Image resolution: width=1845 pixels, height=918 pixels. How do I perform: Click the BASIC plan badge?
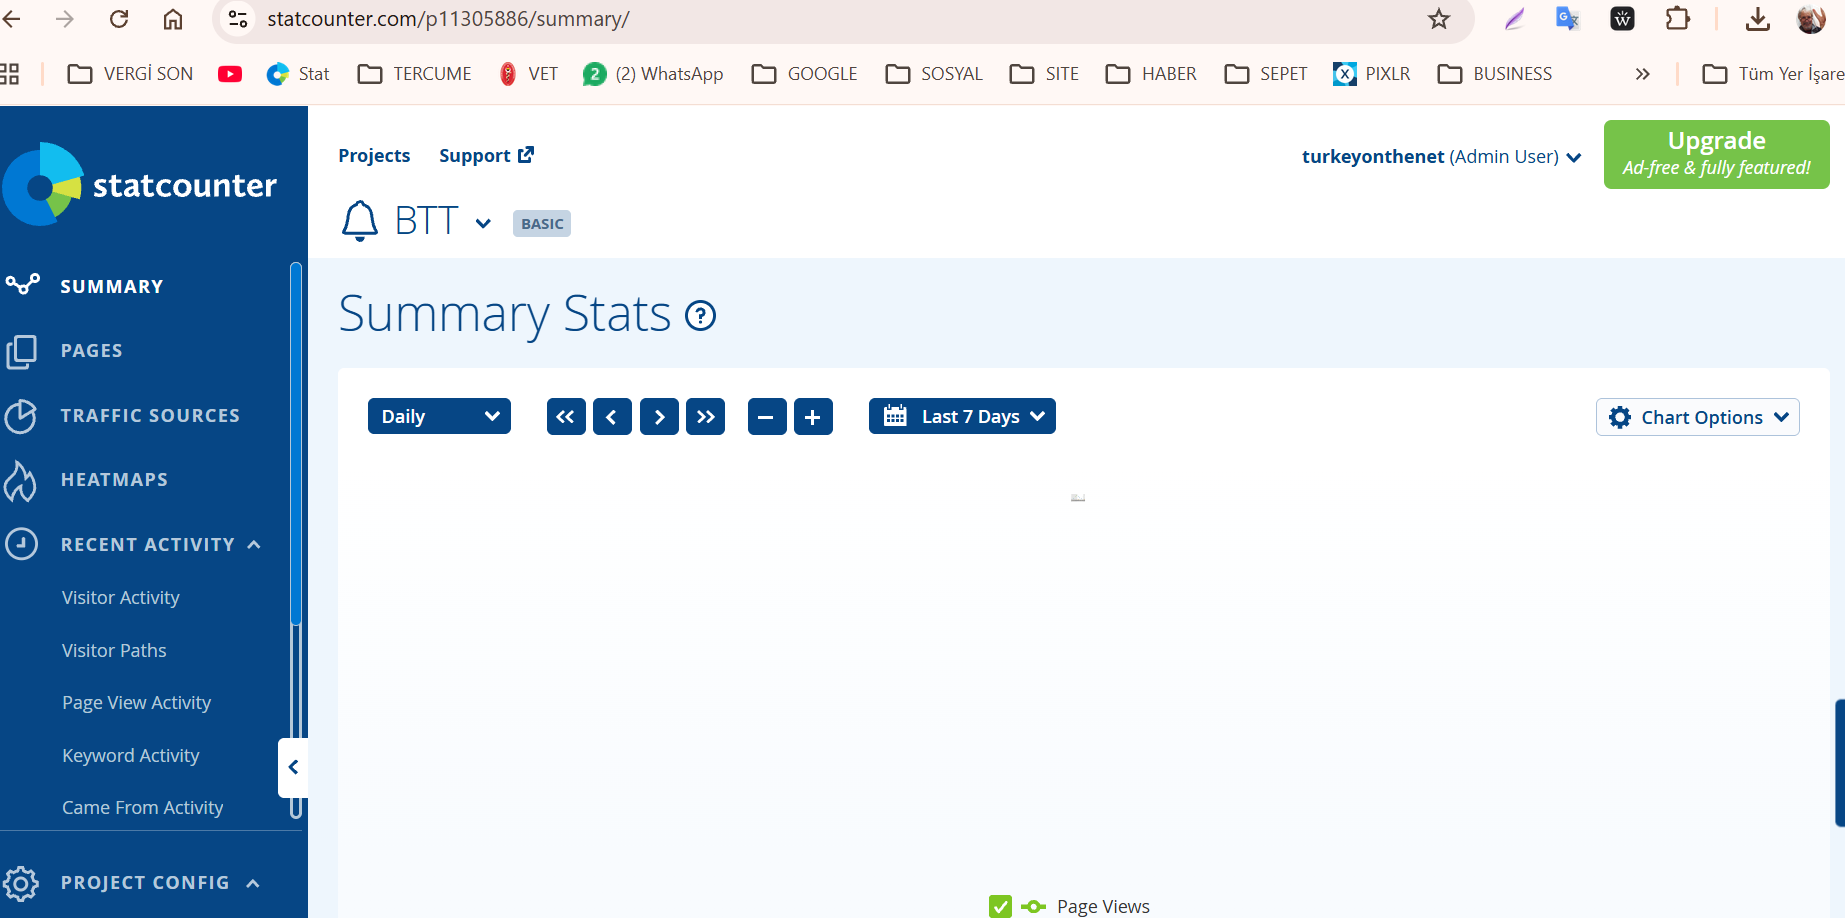542,224
